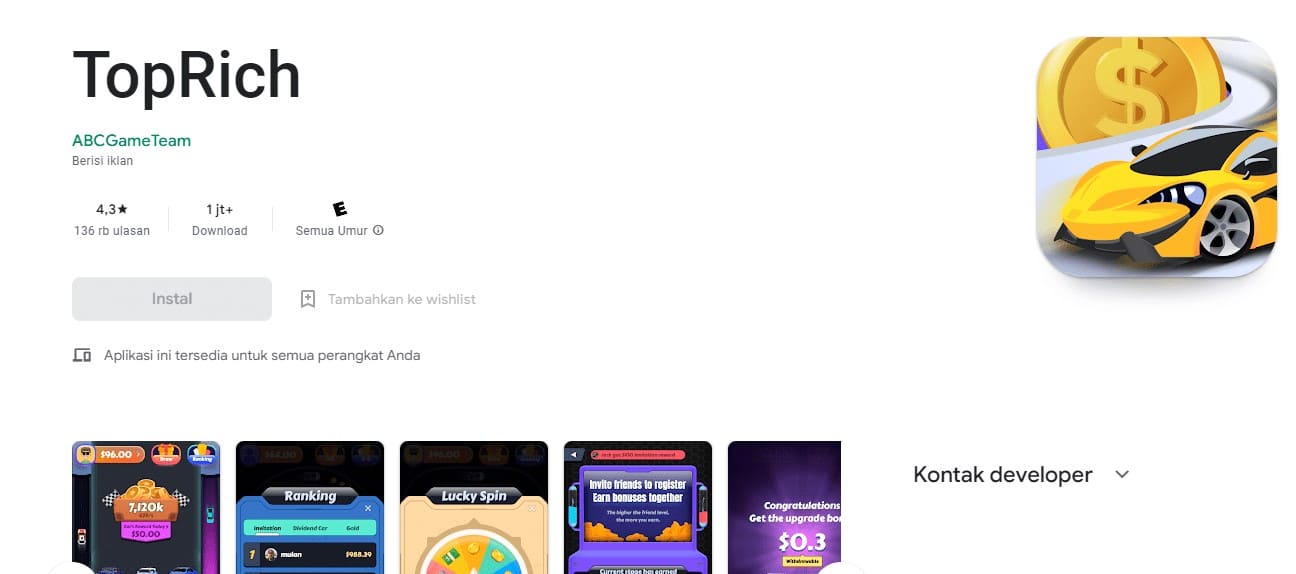Open the Ranking screenshot thumbnail
The width and height of the screenshot is (1296, 574).
310,507
